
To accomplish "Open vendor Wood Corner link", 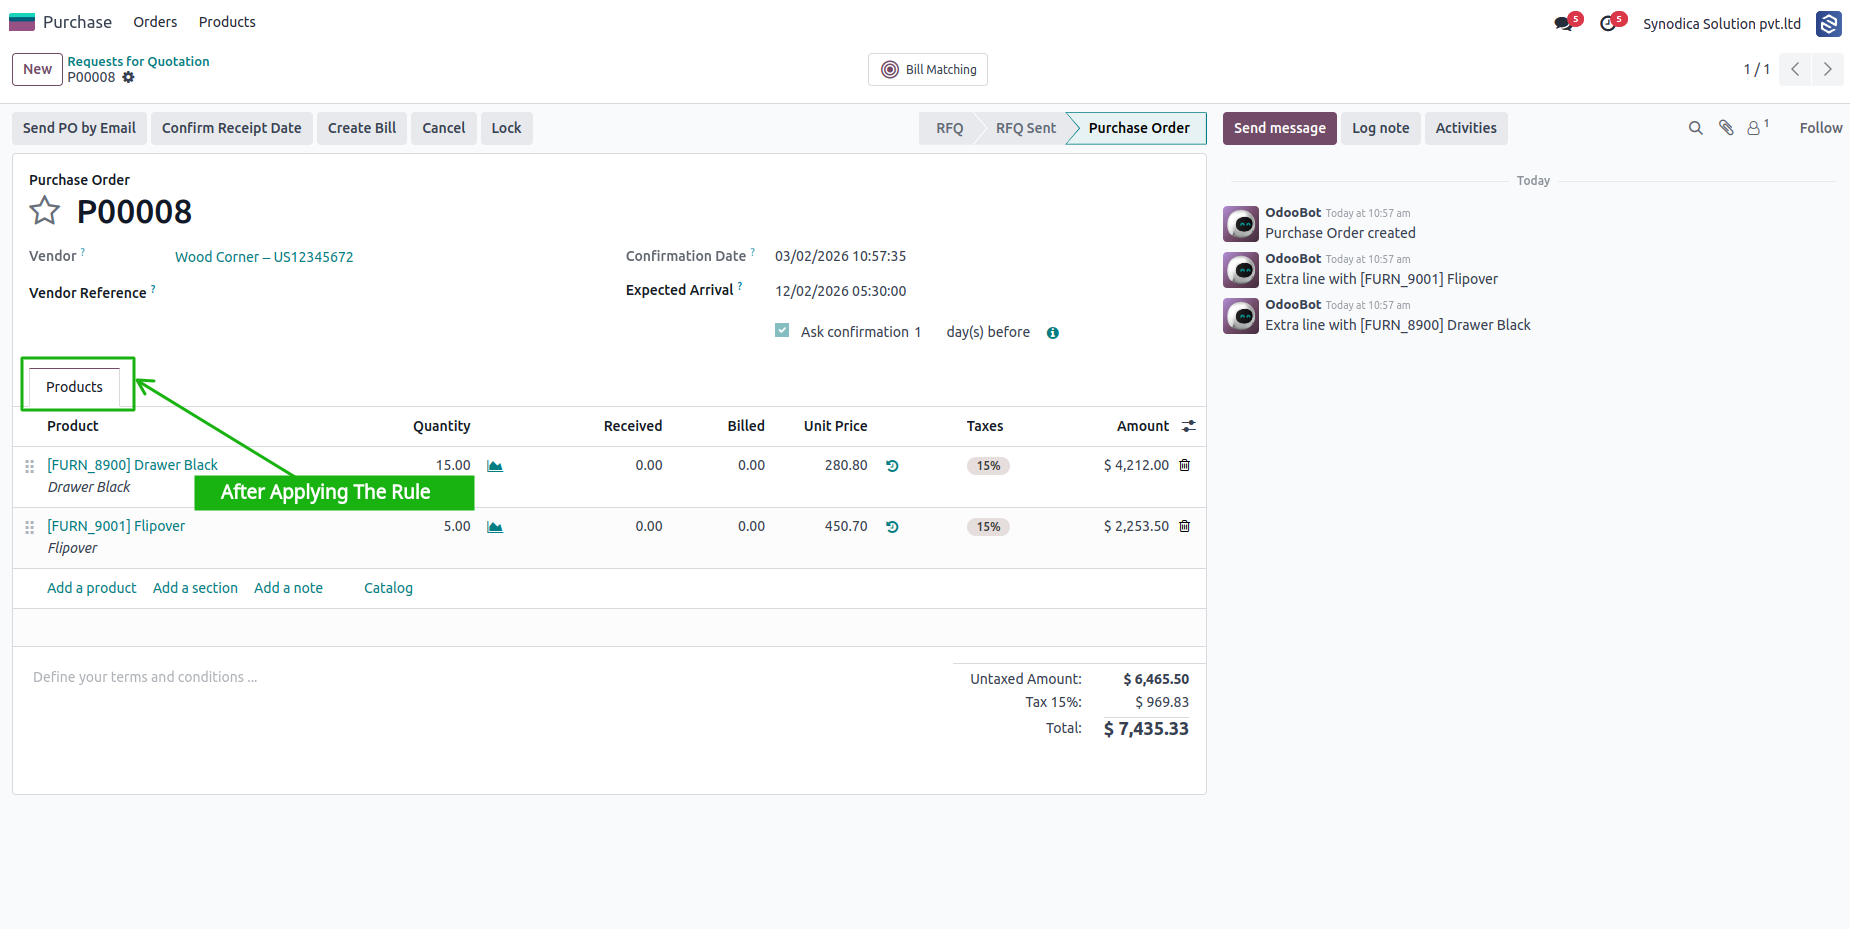I will 264,257.
